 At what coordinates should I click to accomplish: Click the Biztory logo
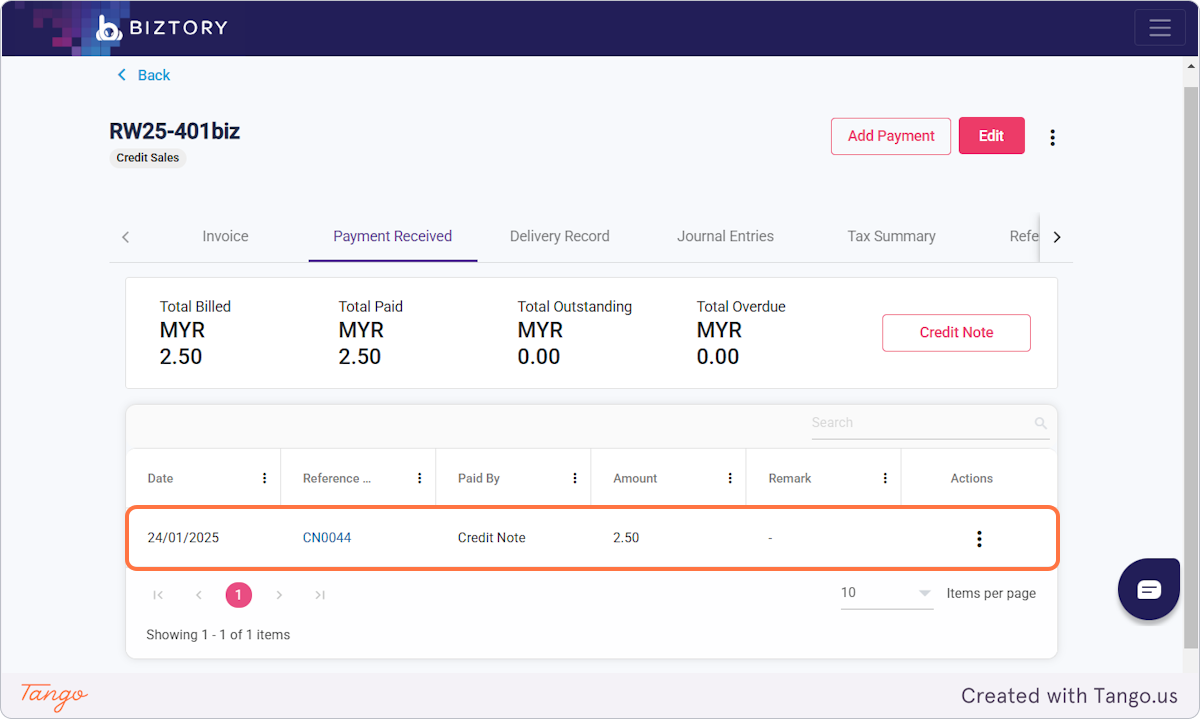coord(162,28)
